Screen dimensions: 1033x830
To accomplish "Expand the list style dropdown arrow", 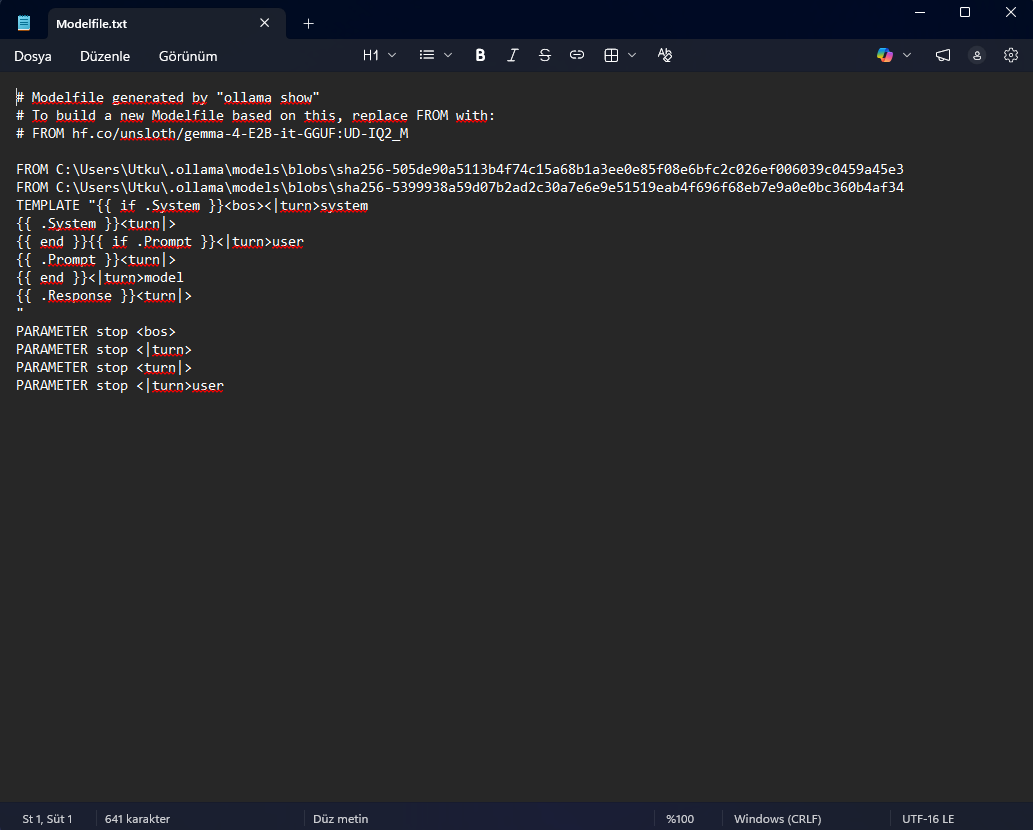I will [x=448, y=55].
